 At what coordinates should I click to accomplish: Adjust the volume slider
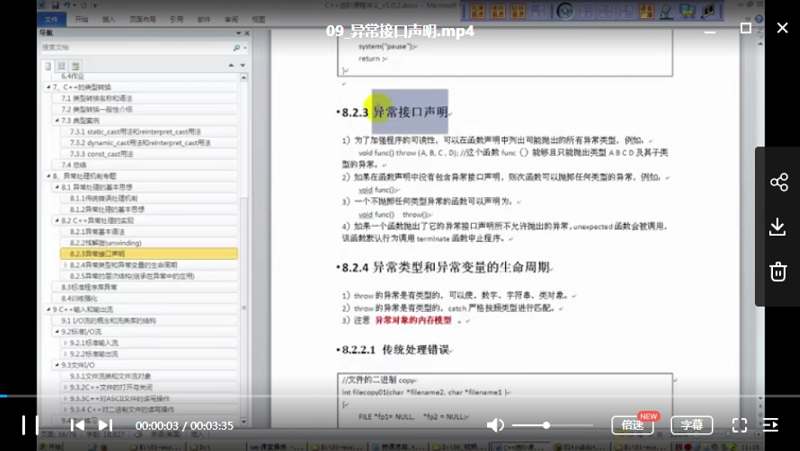pyautogui.click(x=546, y=425)
